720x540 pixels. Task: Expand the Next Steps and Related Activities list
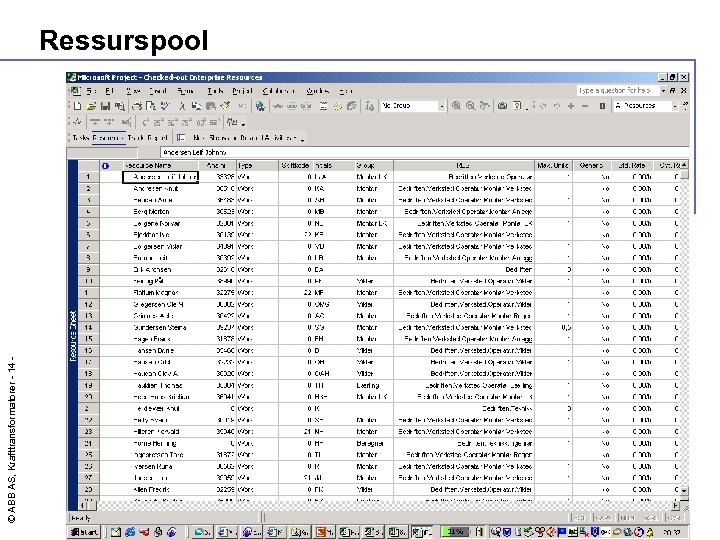tap(245, 138)
